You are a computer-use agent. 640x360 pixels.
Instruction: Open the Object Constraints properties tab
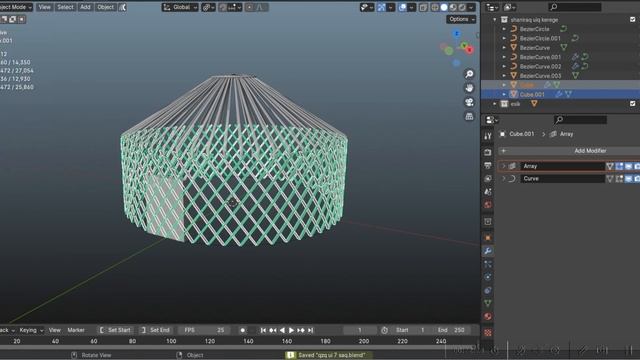(x=488, y=290)
